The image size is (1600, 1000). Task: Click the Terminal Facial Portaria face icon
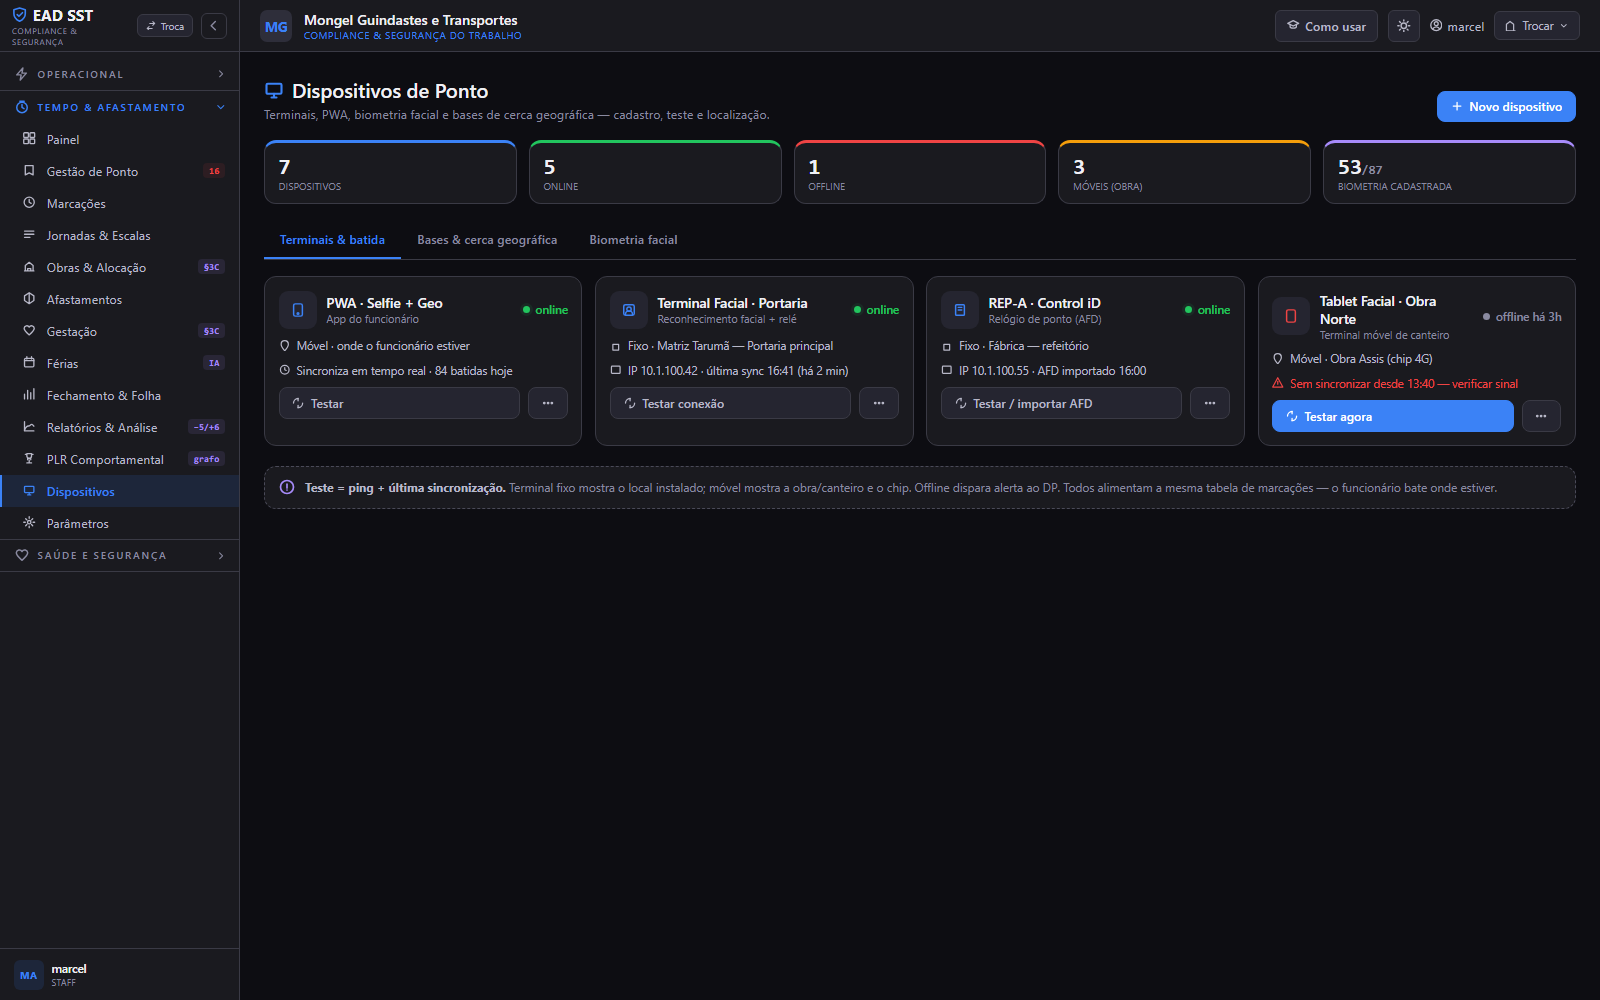(629, 310)
